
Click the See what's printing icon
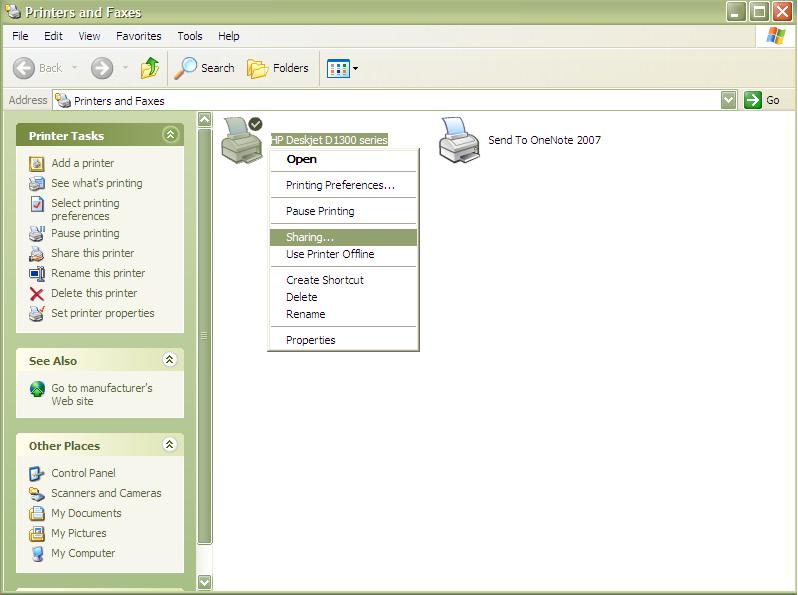point(37,183)
